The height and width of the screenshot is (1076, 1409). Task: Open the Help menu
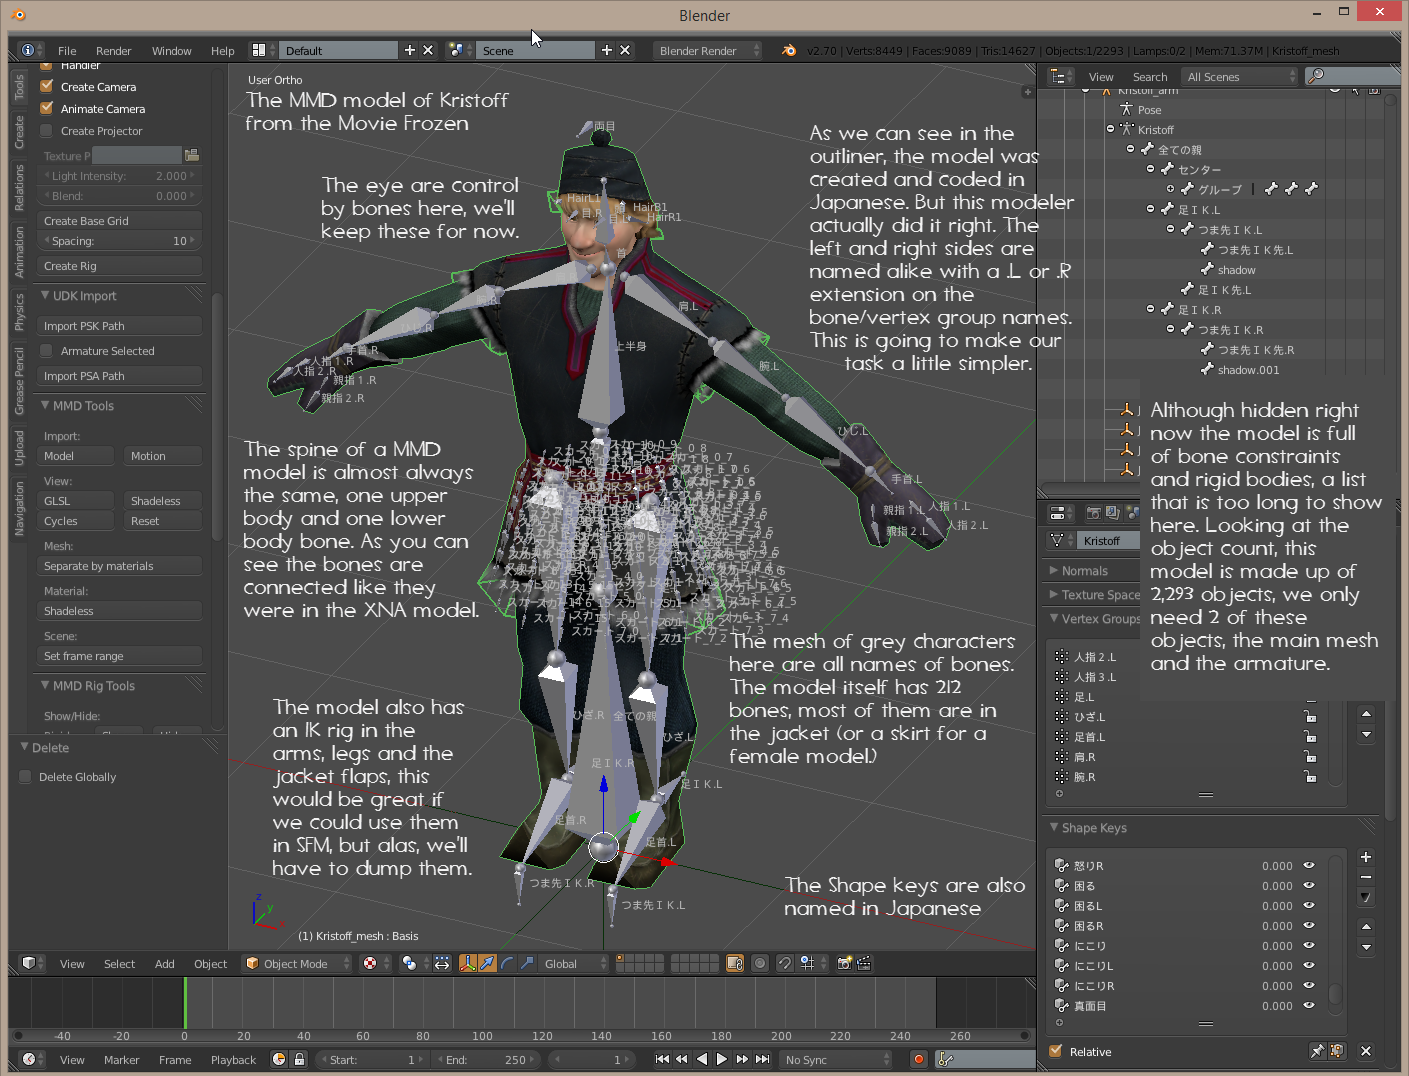tap(223, 50)
